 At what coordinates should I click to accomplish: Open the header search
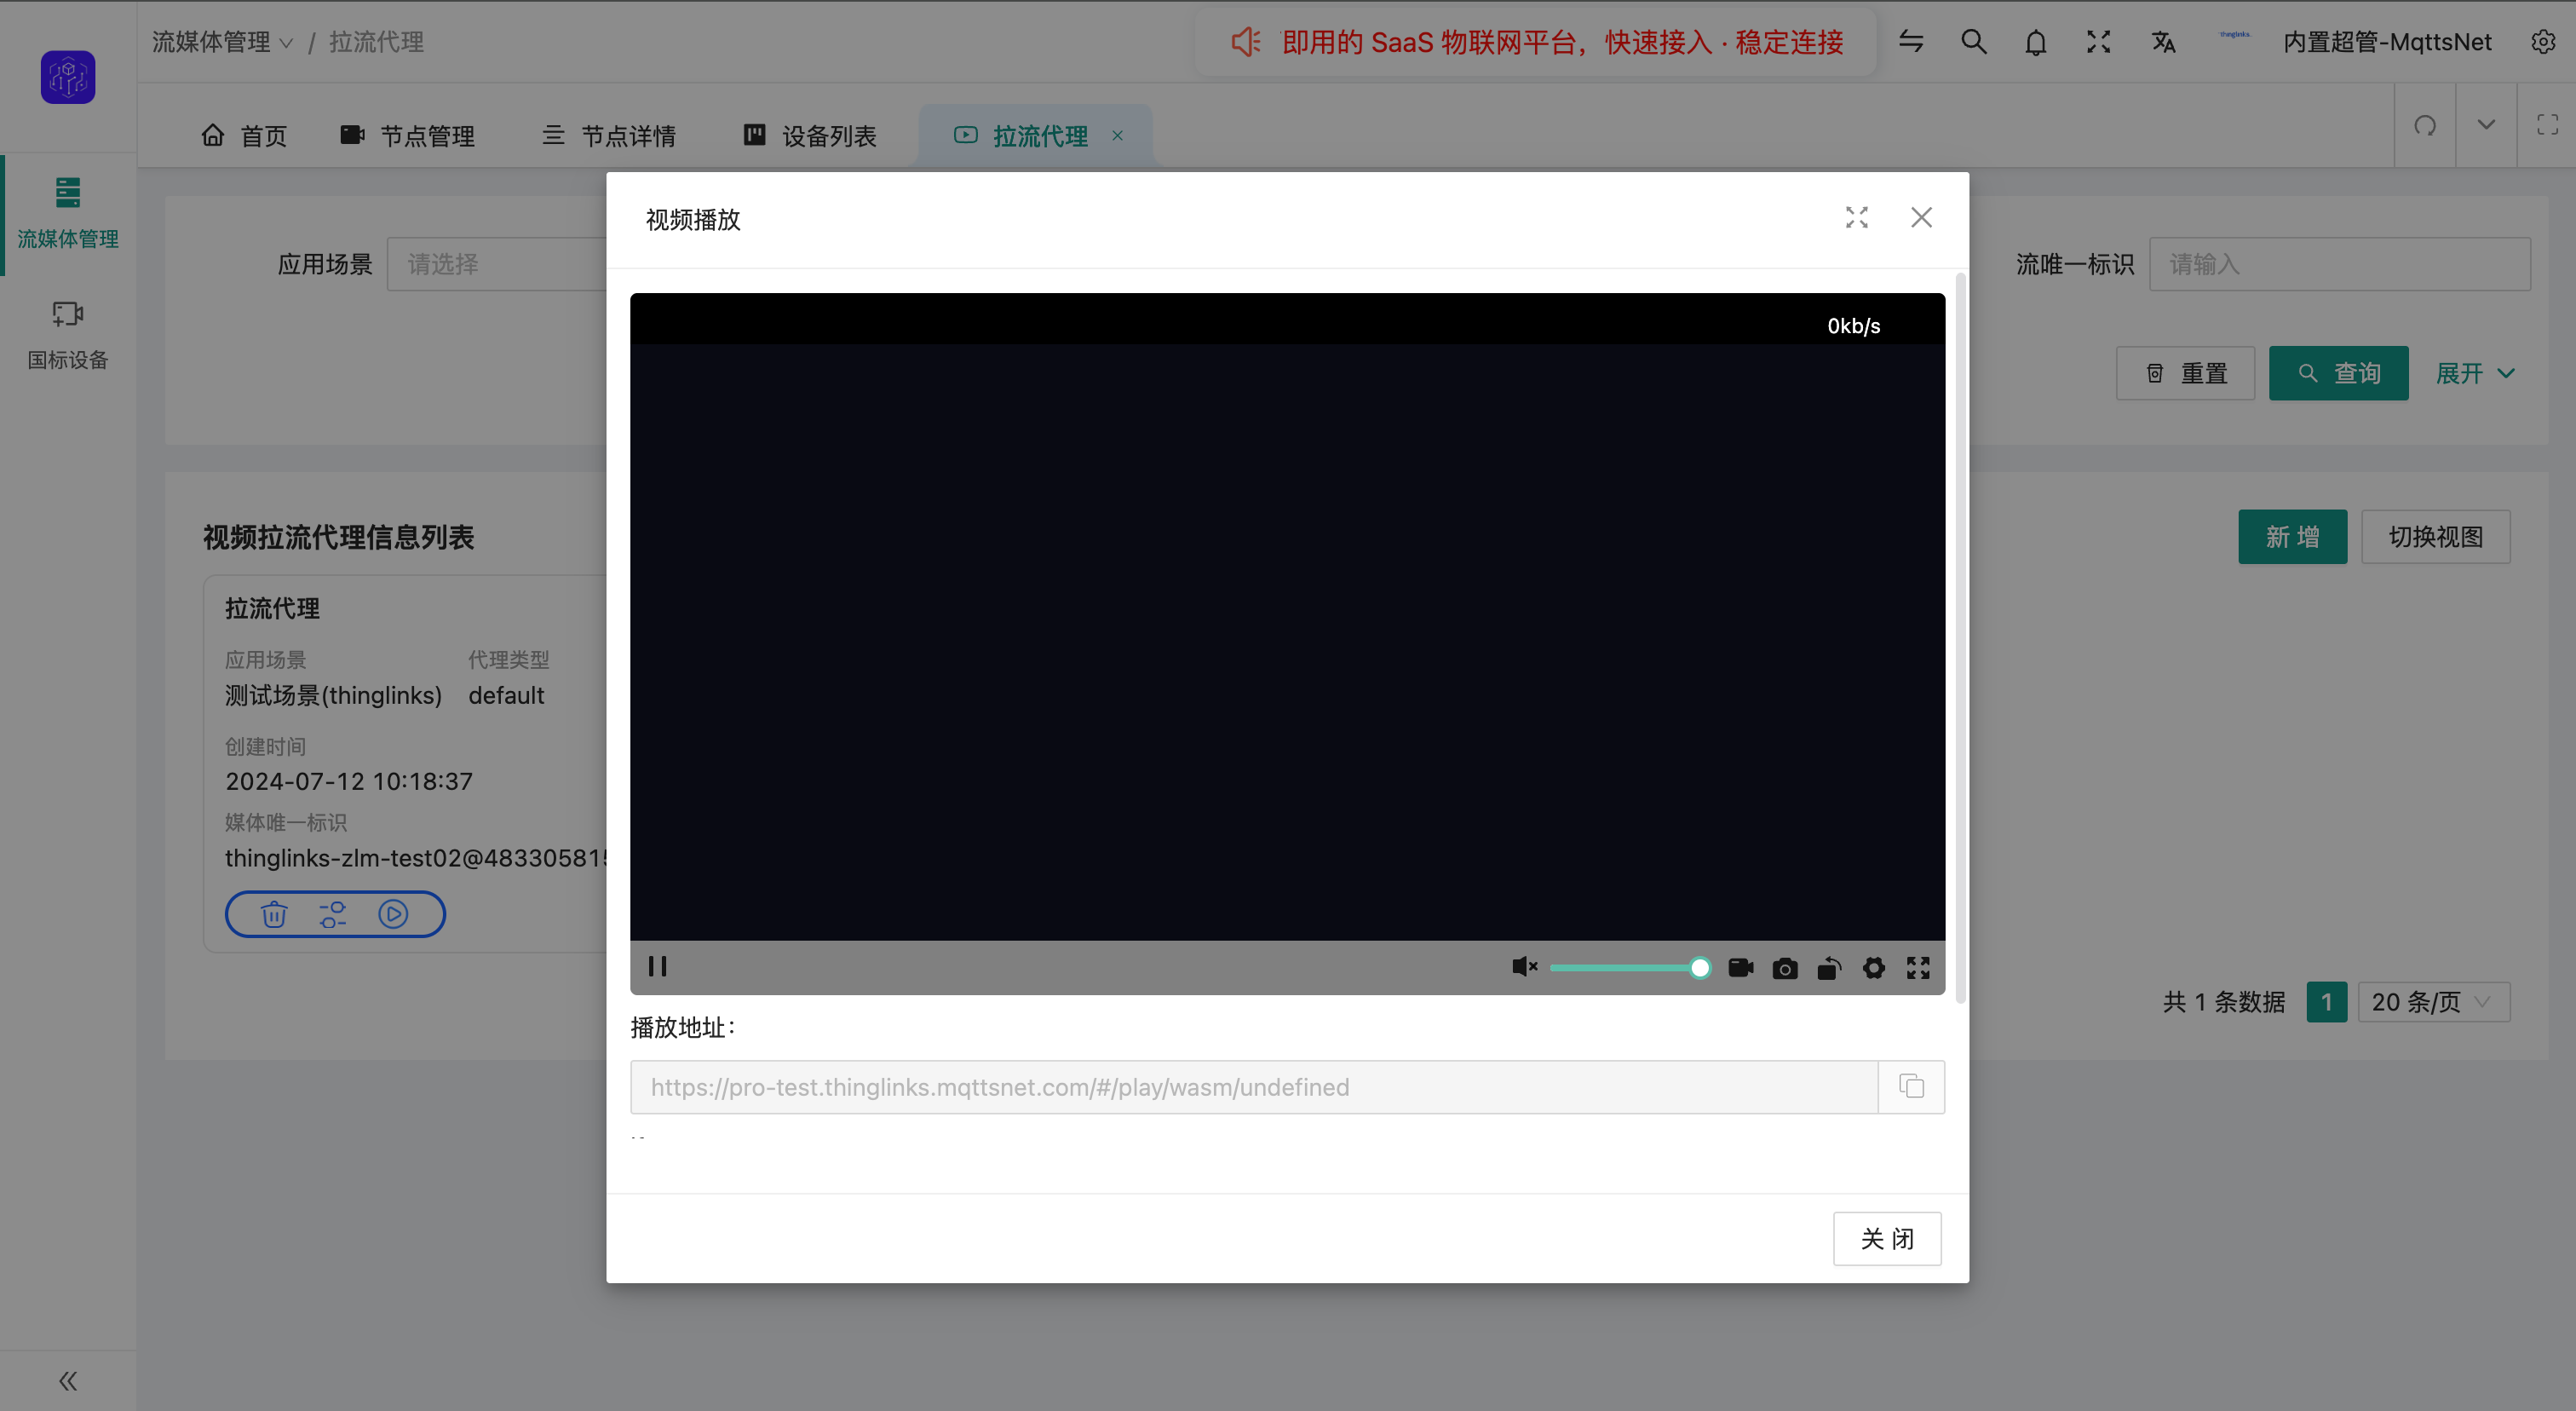pos(1974,42)
